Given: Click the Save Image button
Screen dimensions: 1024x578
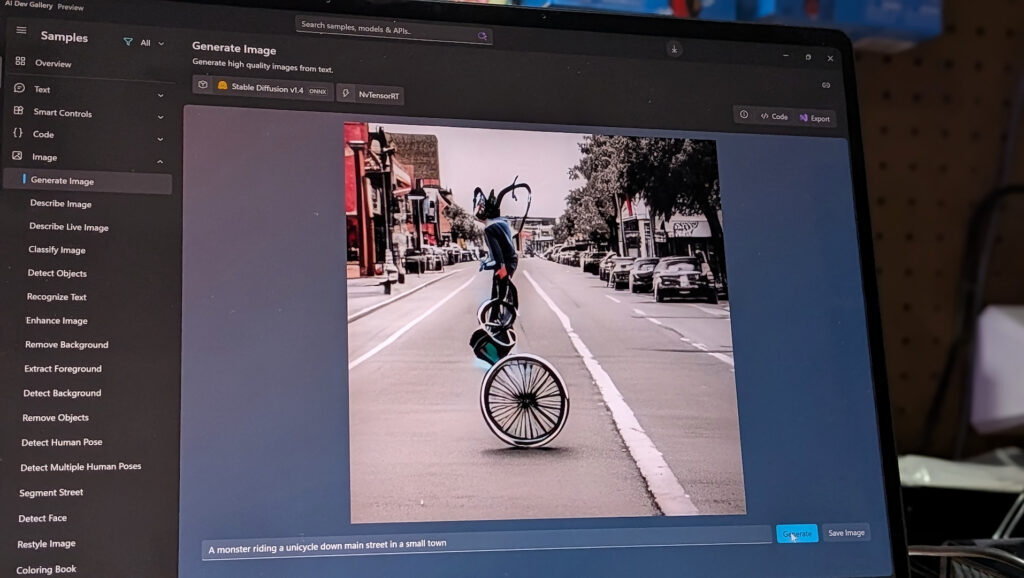Looking at the screenshot, I should (x=846, y=533).
